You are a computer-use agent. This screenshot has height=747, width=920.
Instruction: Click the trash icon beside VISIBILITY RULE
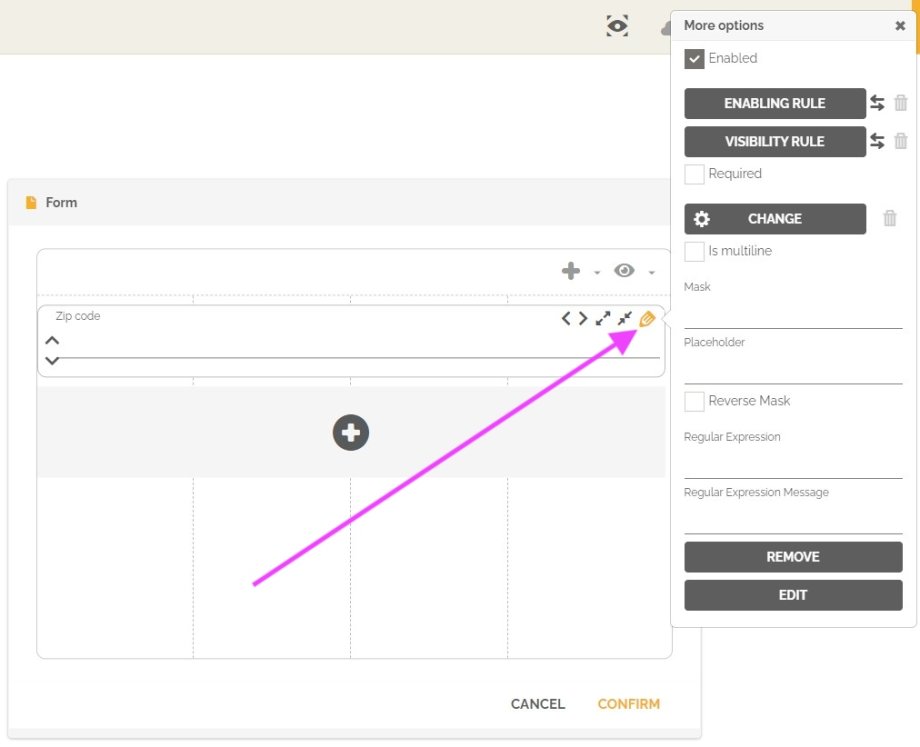(900, 141)
